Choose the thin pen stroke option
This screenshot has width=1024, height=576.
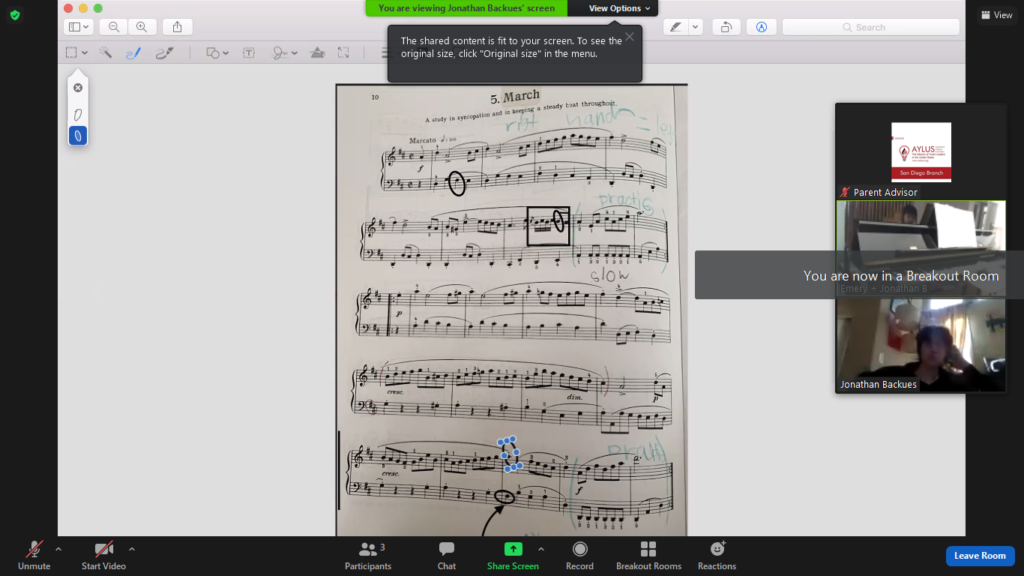[x=78, y=115]
